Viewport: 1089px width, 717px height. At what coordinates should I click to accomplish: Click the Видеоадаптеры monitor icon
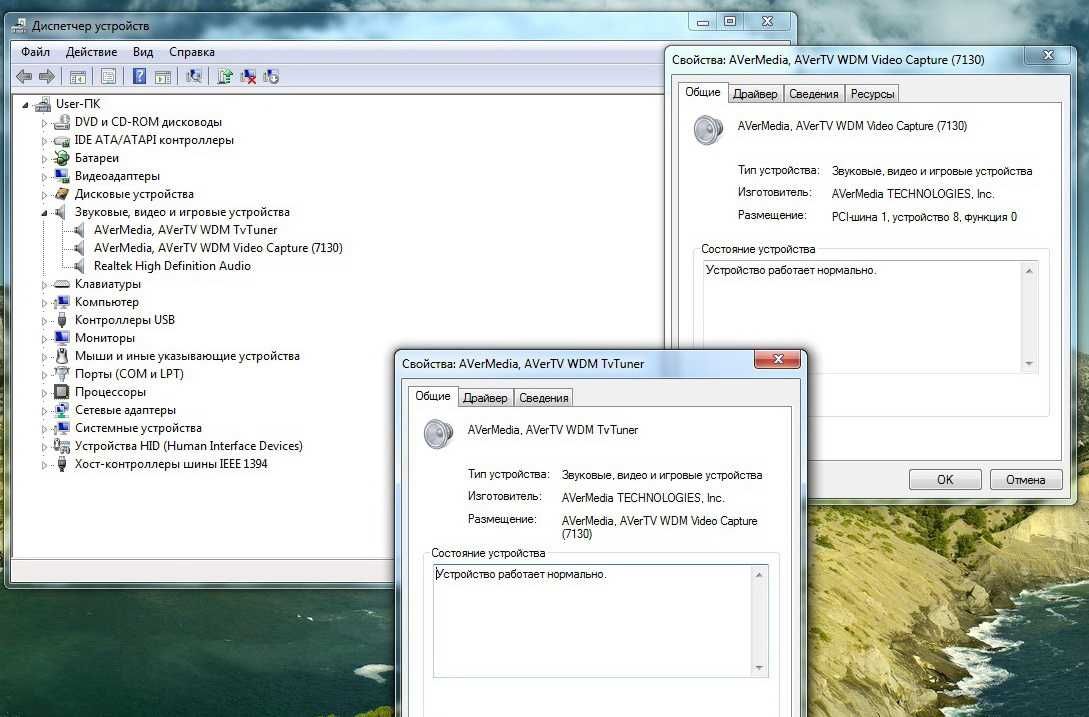pyautogui.click(x=62, y=176)
